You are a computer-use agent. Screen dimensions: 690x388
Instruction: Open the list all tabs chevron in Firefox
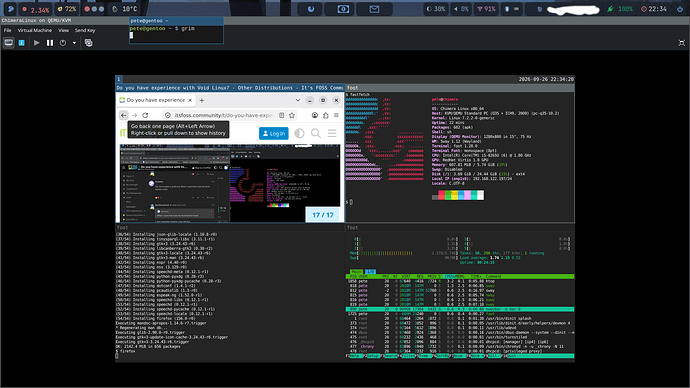(297, 100)
